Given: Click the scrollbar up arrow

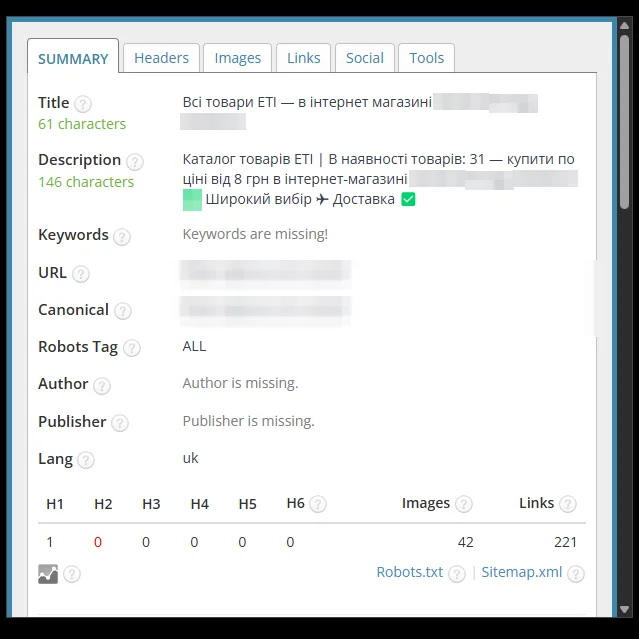Looking at the screenshot, I should point(624,26).
